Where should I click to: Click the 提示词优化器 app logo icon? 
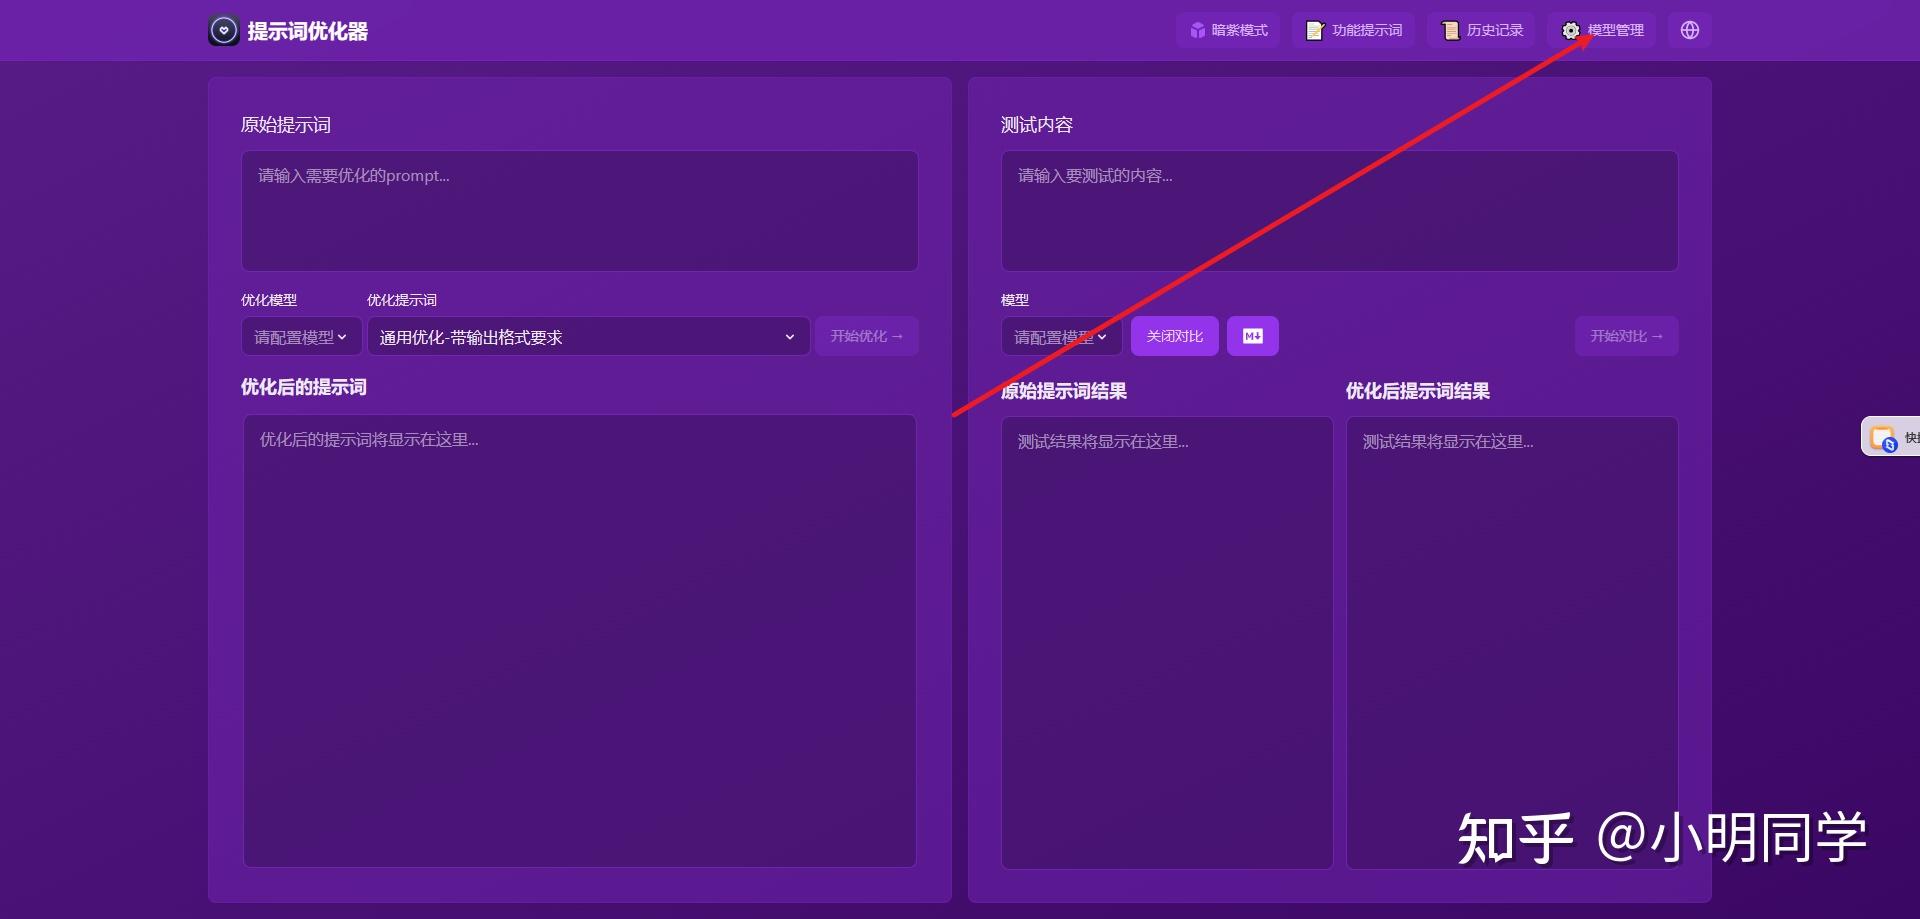click(x=223, y=30)
